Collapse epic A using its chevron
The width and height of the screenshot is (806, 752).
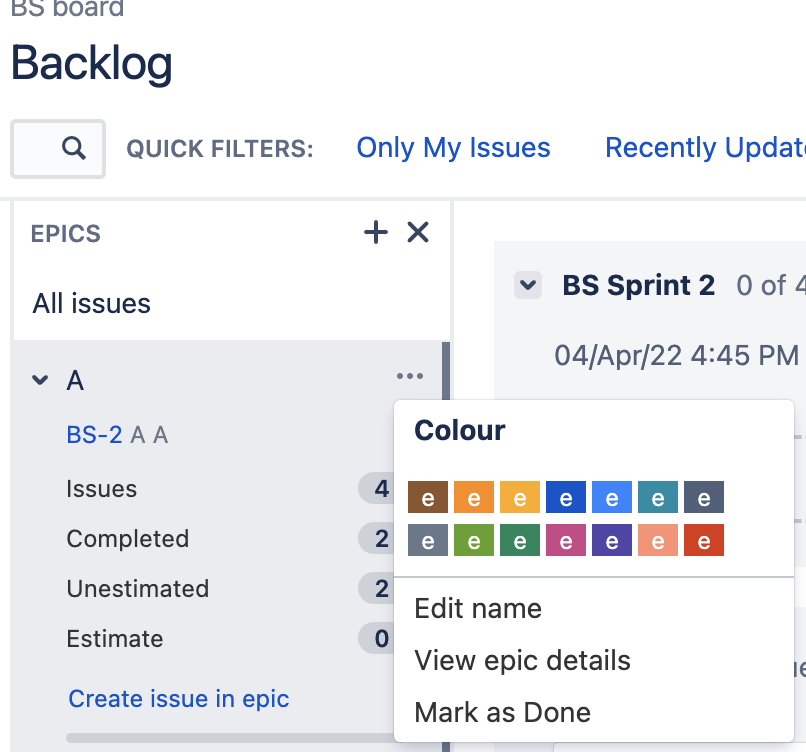point(38,380)
